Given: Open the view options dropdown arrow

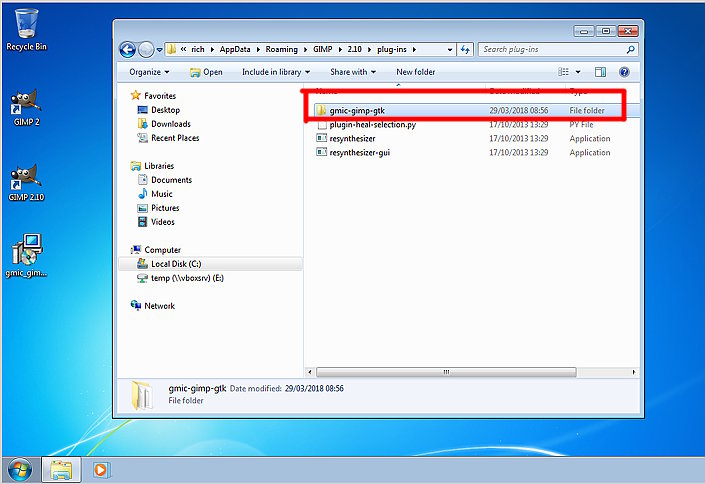Looking at the screenshot, I should [578, 72].
